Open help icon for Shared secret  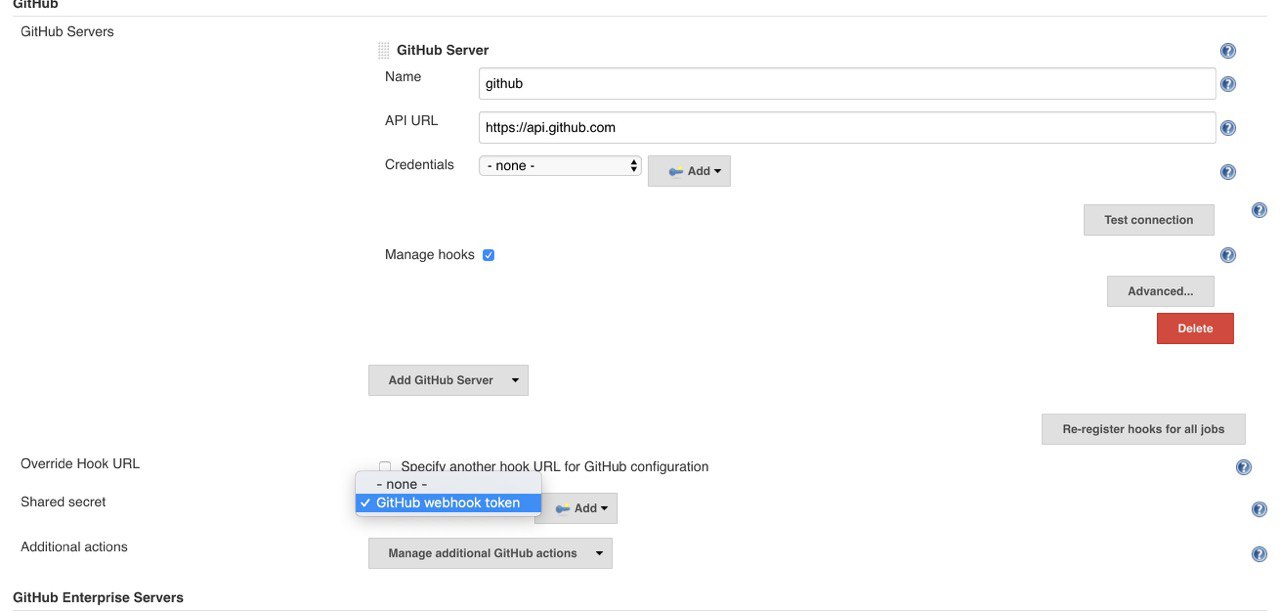[1259, 509]
